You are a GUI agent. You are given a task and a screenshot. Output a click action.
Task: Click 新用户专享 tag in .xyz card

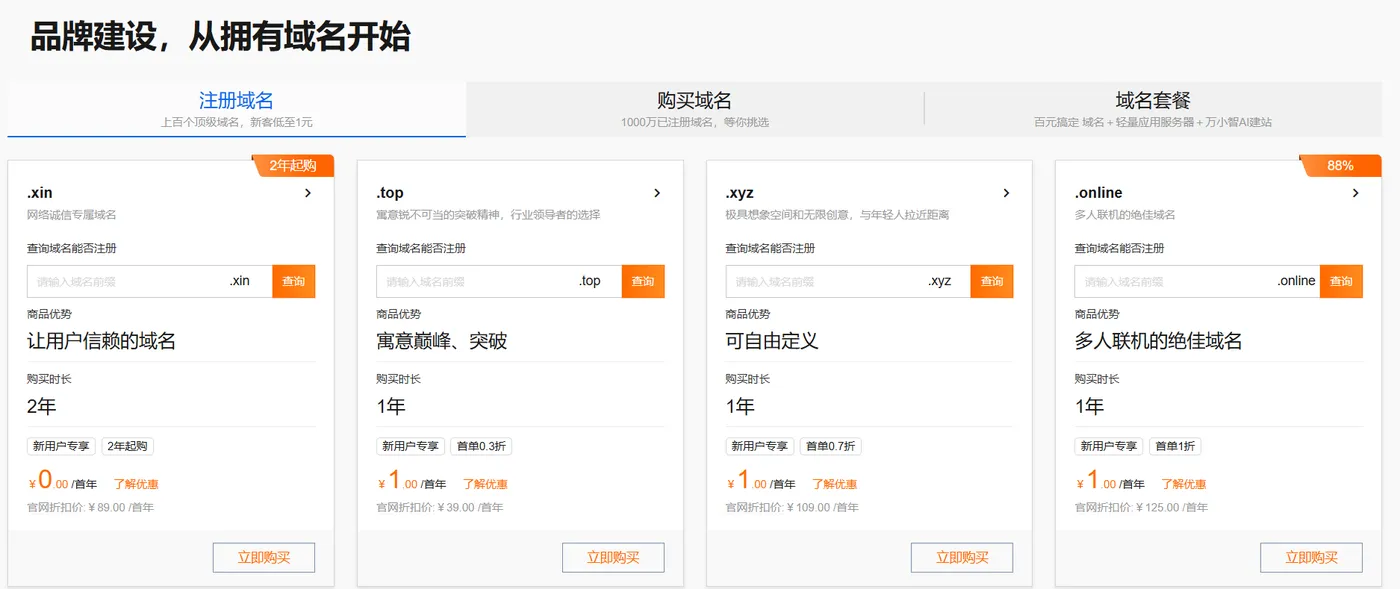(760, 446)
